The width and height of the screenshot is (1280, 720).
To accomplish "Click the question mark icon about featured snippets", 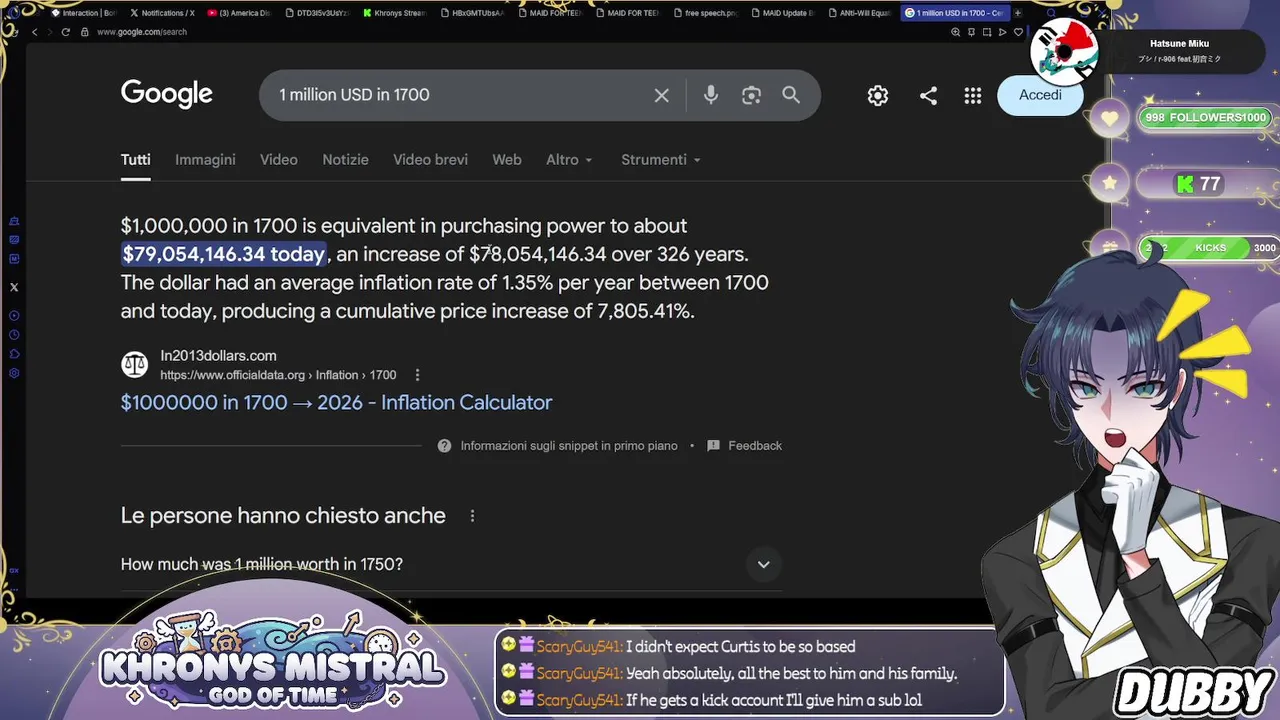I will coord(444,446).
